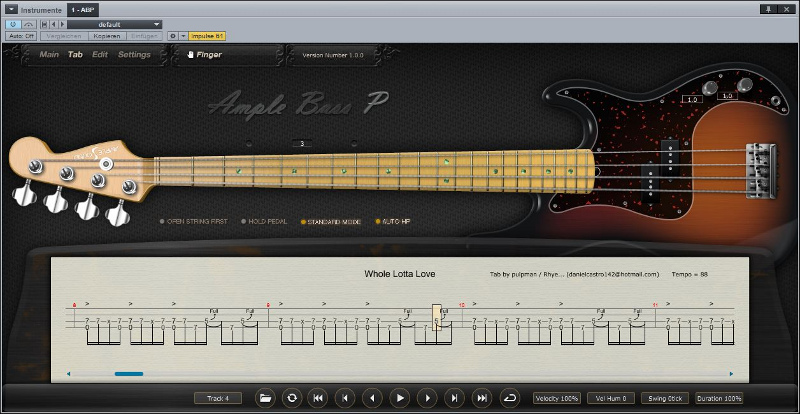Jump to the last bar with fast-forward
Screen dimensions: 800x414
point(482,398)
